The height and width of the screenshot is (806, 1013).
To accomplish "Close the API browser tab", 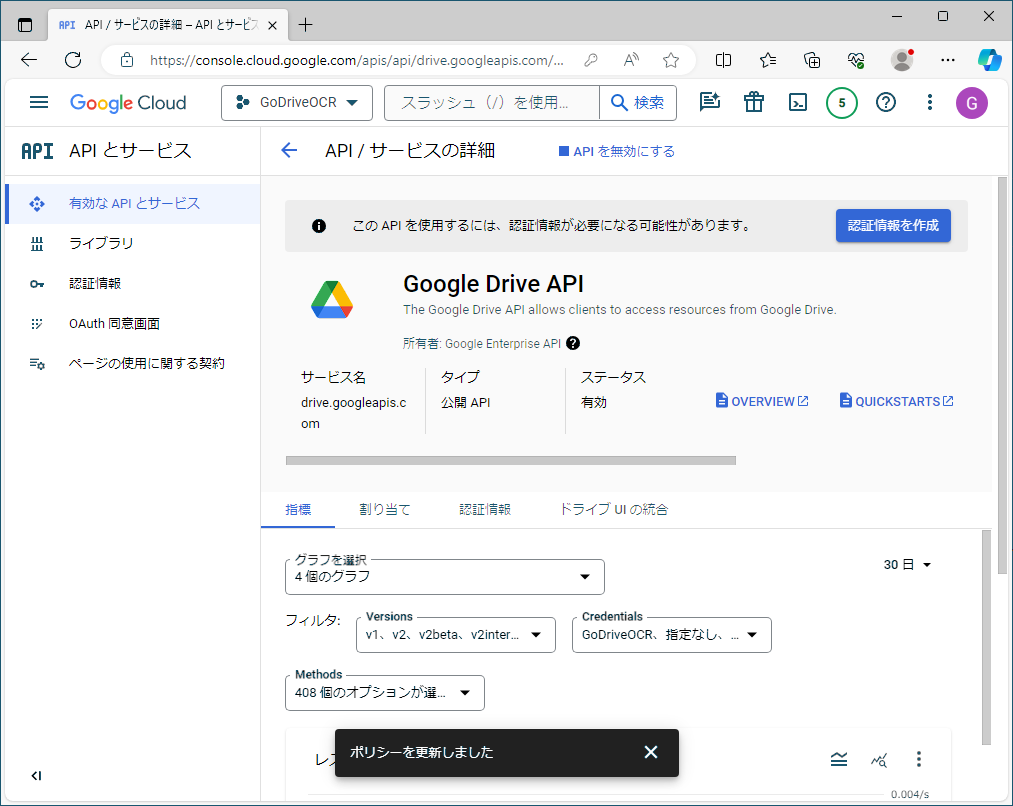I will (x=273, y=25).
